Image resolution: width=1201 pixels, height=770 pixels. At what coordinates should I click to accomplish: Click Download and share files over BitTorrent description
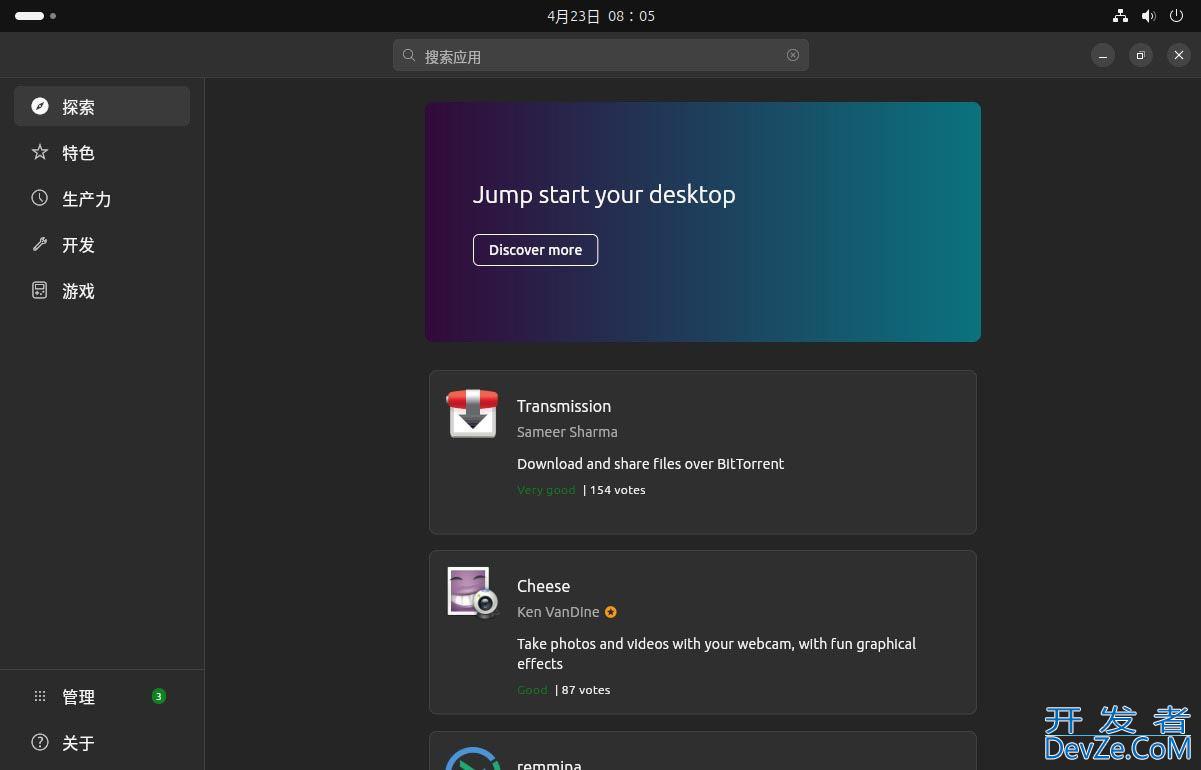pos(650,464)
